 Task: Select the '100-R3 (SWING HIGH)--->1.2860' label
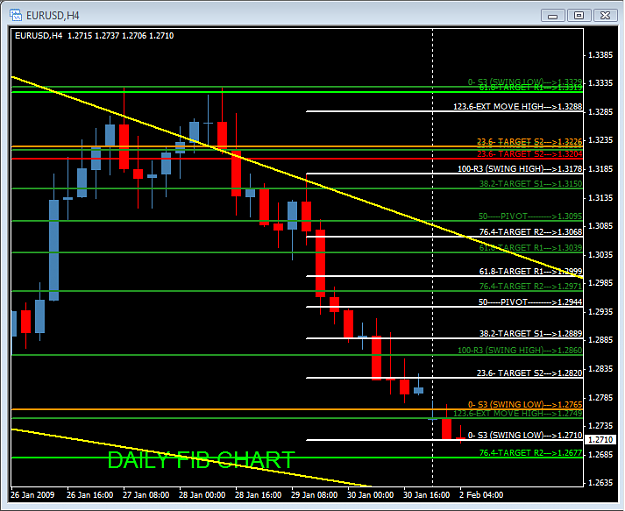coord(520,350)
